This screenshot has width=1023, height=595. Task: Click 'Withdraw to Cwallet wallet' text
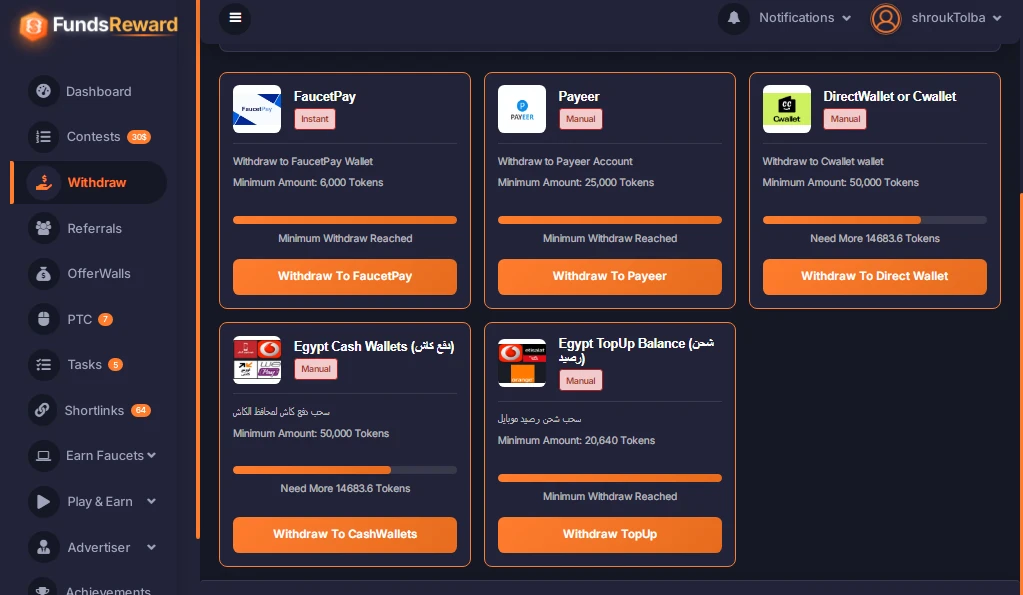(823, 161)
